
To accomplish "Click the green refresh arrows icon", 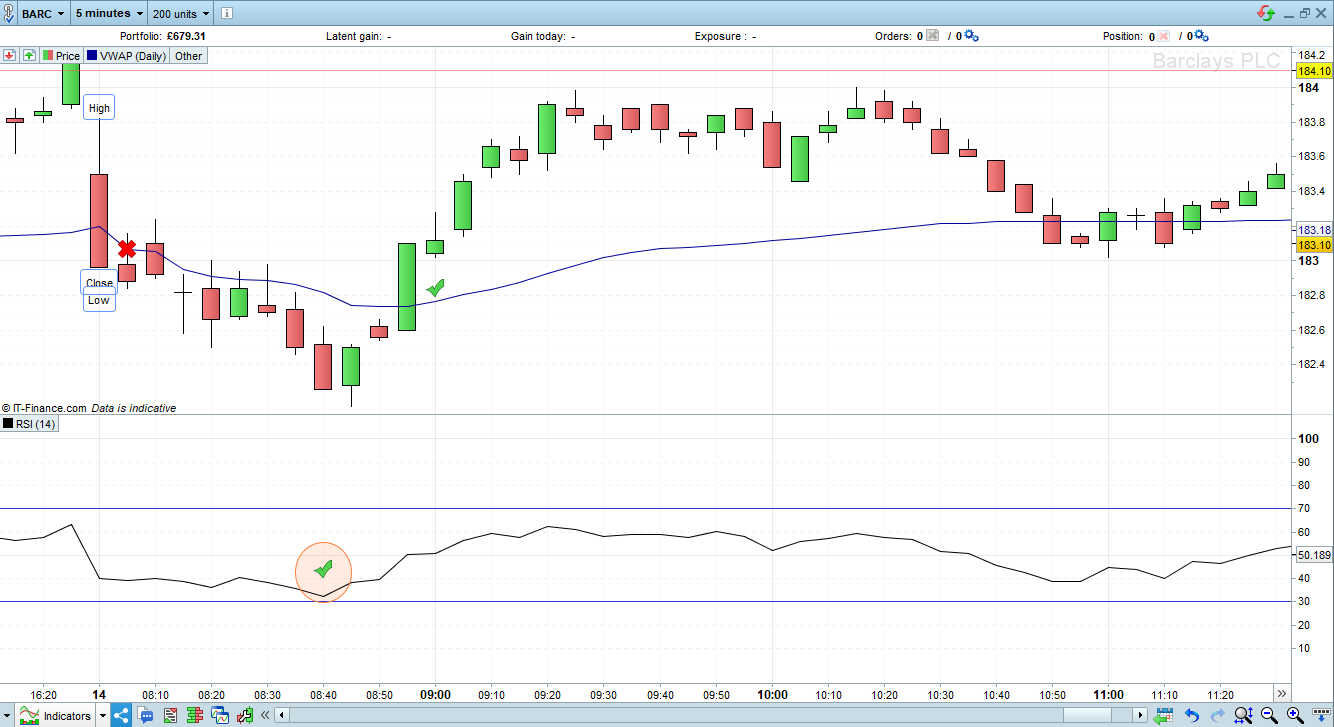I will (x=1263, y=13).
